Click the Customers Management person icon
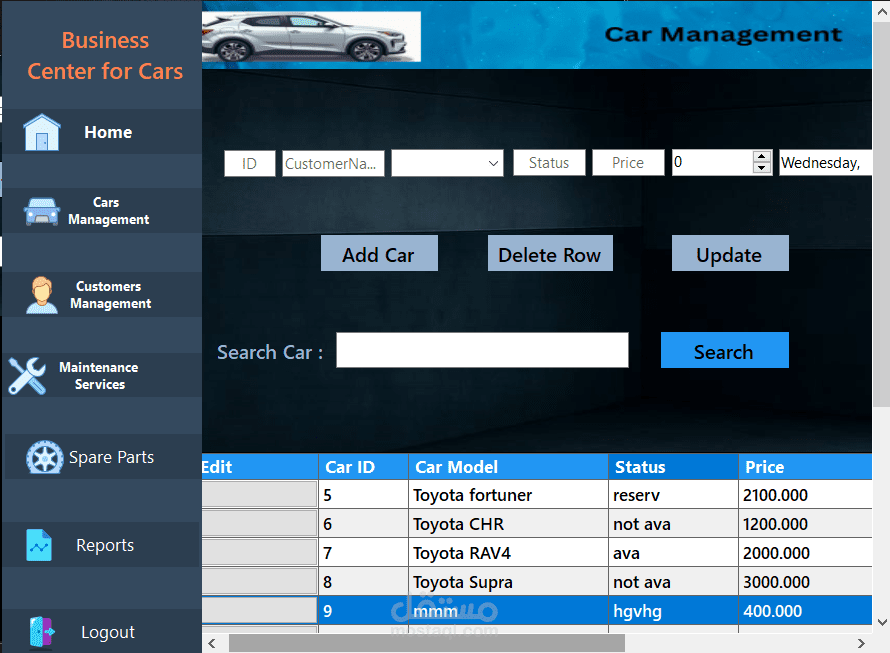Viewport: 890px width, 653px height. (x=41, y=295)
